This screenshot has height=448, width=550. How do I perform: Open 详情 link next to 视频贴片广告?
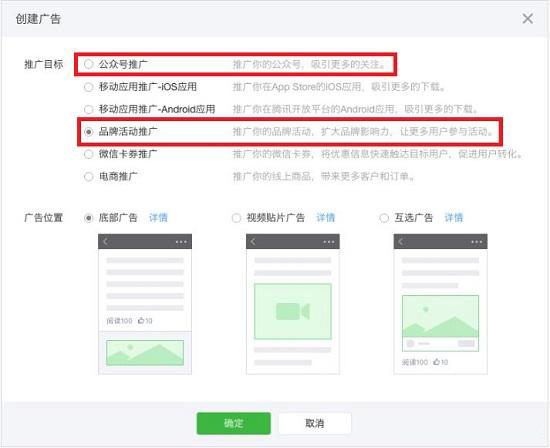click(326, 218)
